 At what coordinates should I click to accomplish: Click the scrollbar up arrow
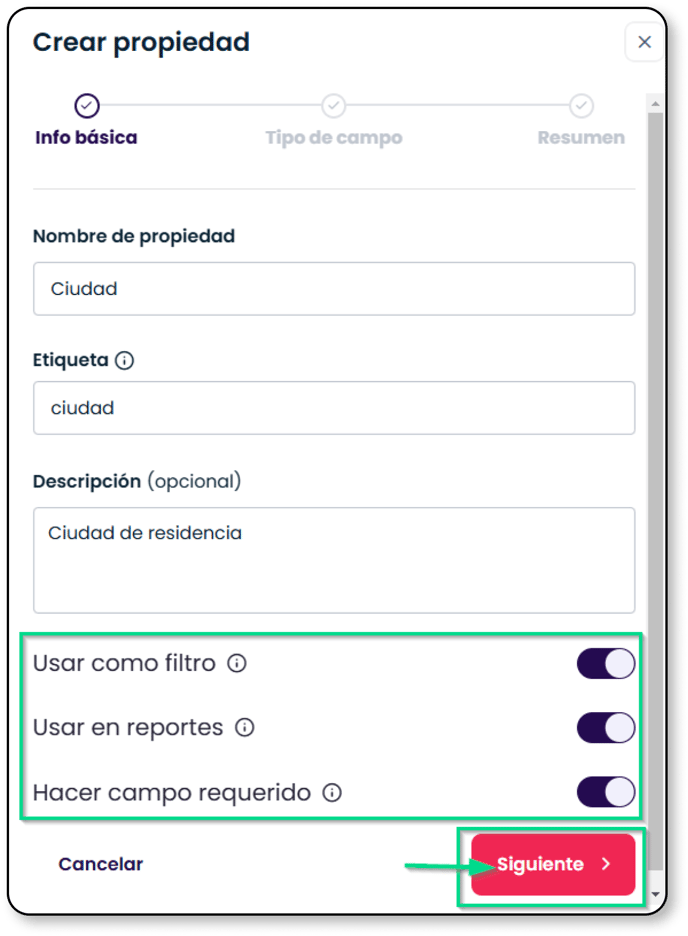point(656,104)
